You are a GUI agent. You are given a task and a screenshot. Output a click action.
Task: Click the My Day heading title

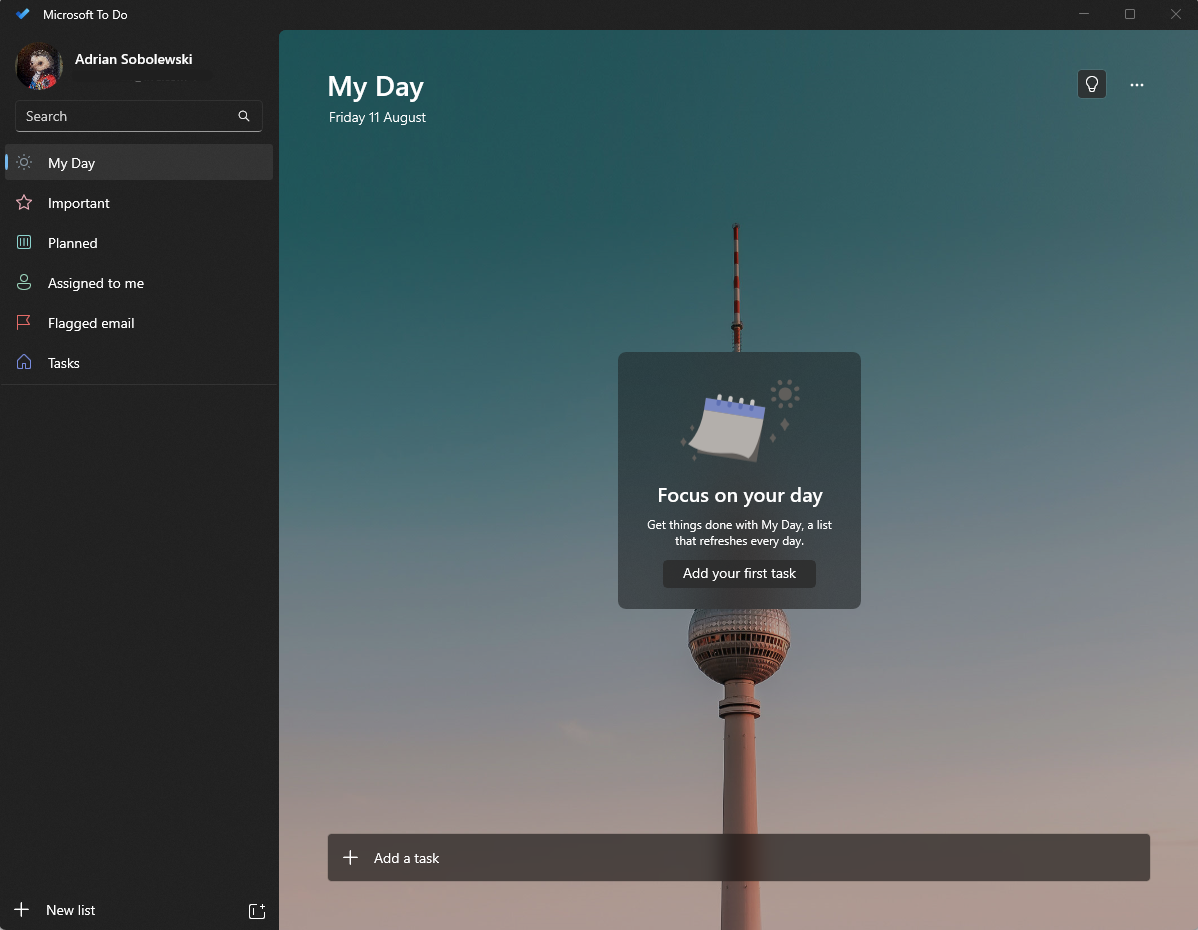click(375, 86)
